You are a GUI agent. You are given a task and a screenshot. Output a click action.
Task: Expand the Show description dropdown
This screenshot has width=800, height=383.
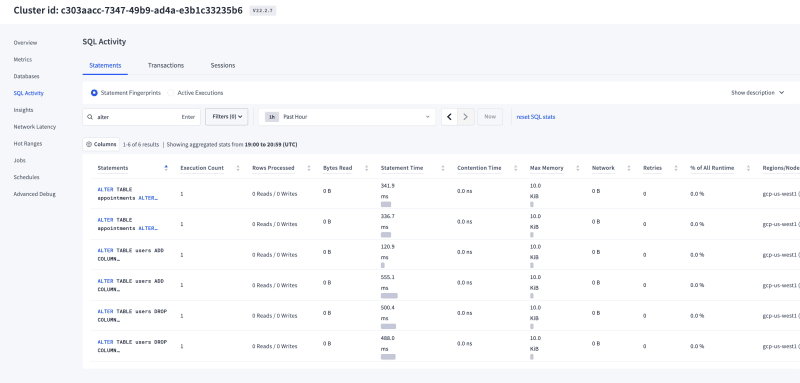(758, 93)
